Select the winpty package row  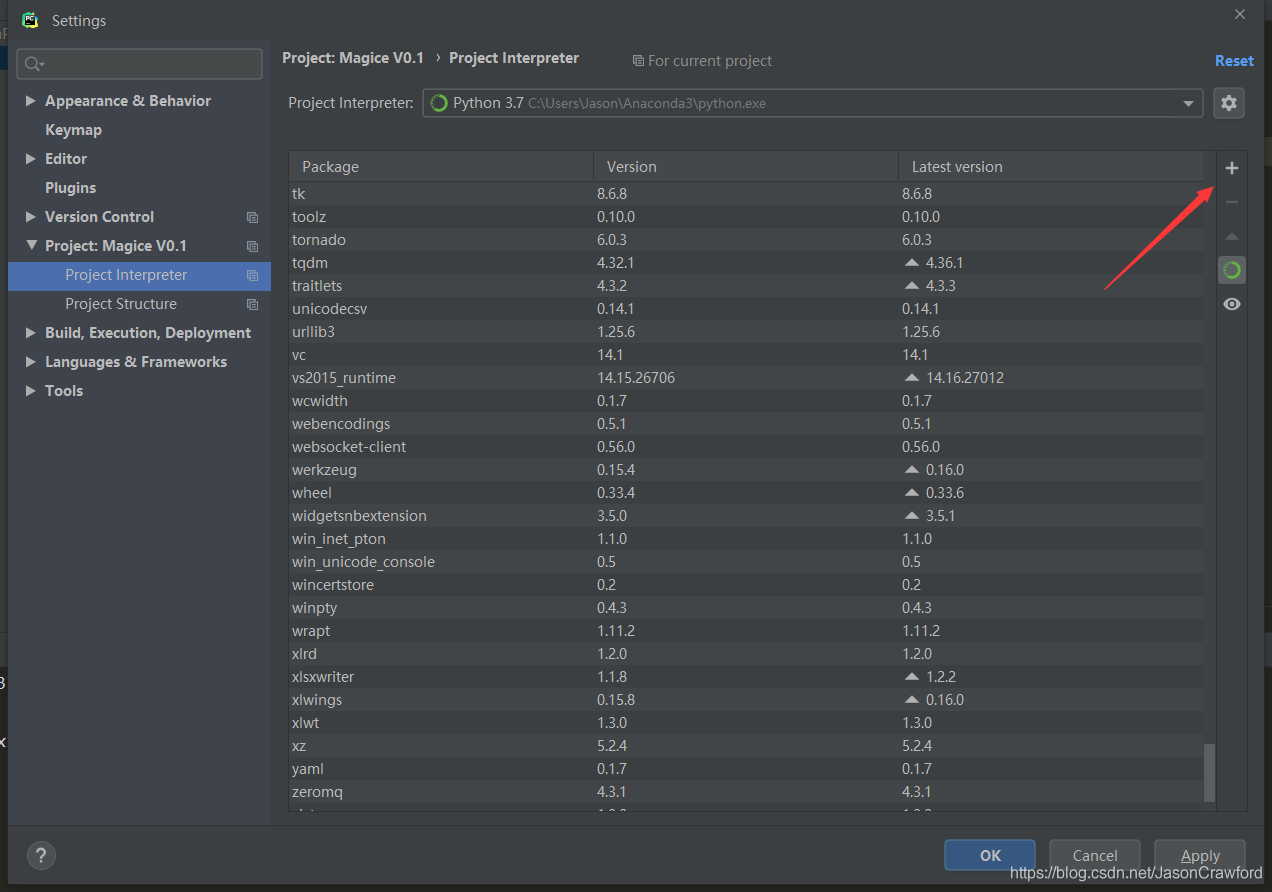click(x=746, y=608)
